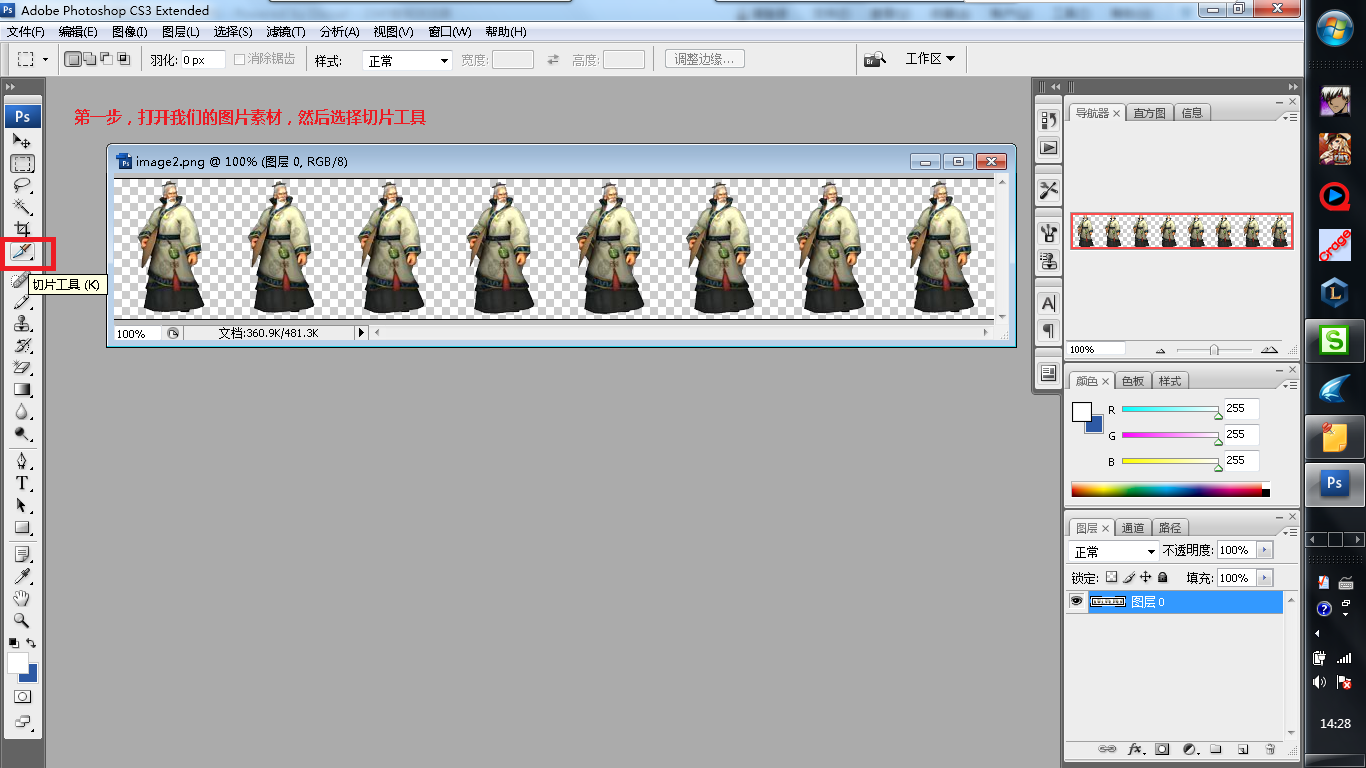Select the Move tool
The height and width of the screenshot is (768, 1366).
point(22,141)
